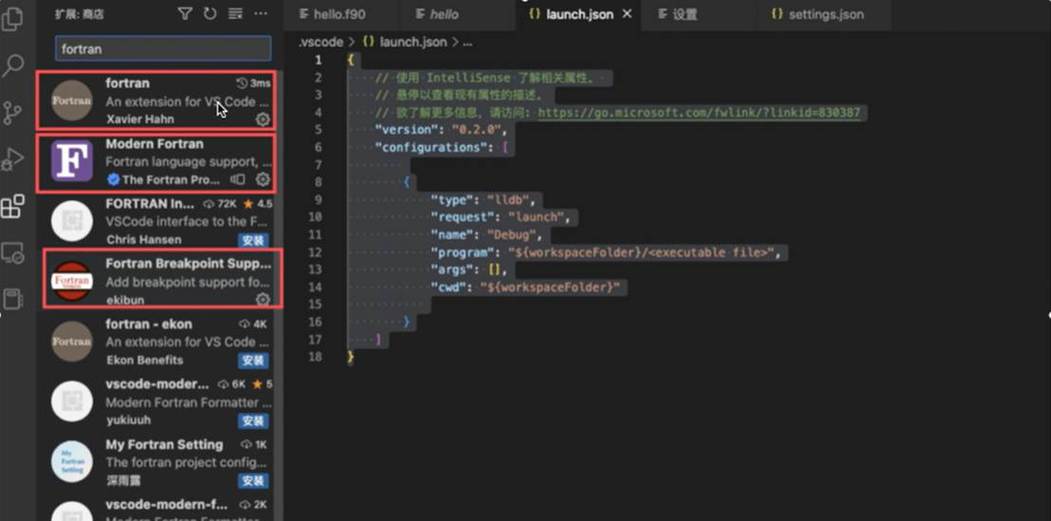This screenshot has width=1051, height=521.
Task: Click the search box containing fortran
Action: tap(163, 49)
